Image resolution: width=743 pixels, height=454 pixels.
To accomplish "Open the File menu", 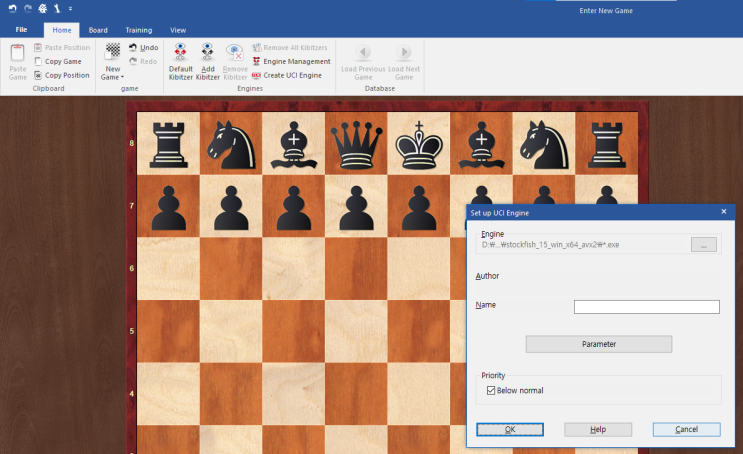I will point(21,29).
